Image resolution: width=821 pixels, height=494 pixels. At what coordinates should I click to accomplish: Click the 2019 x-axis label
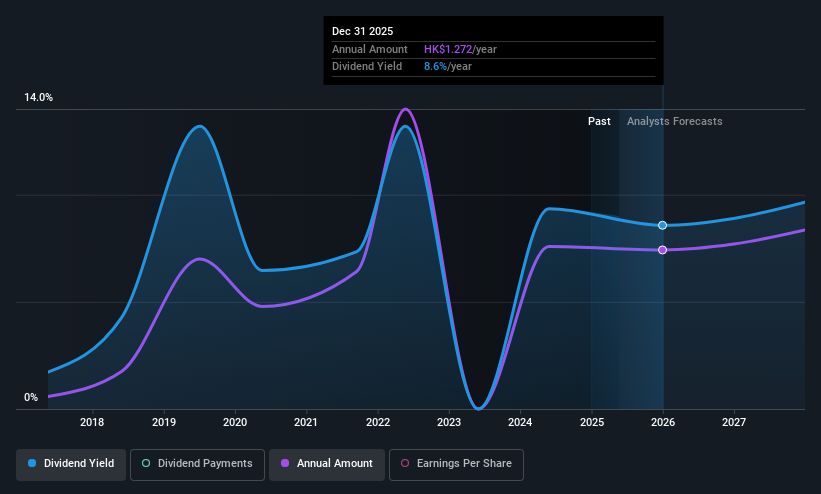click(164, 422)
